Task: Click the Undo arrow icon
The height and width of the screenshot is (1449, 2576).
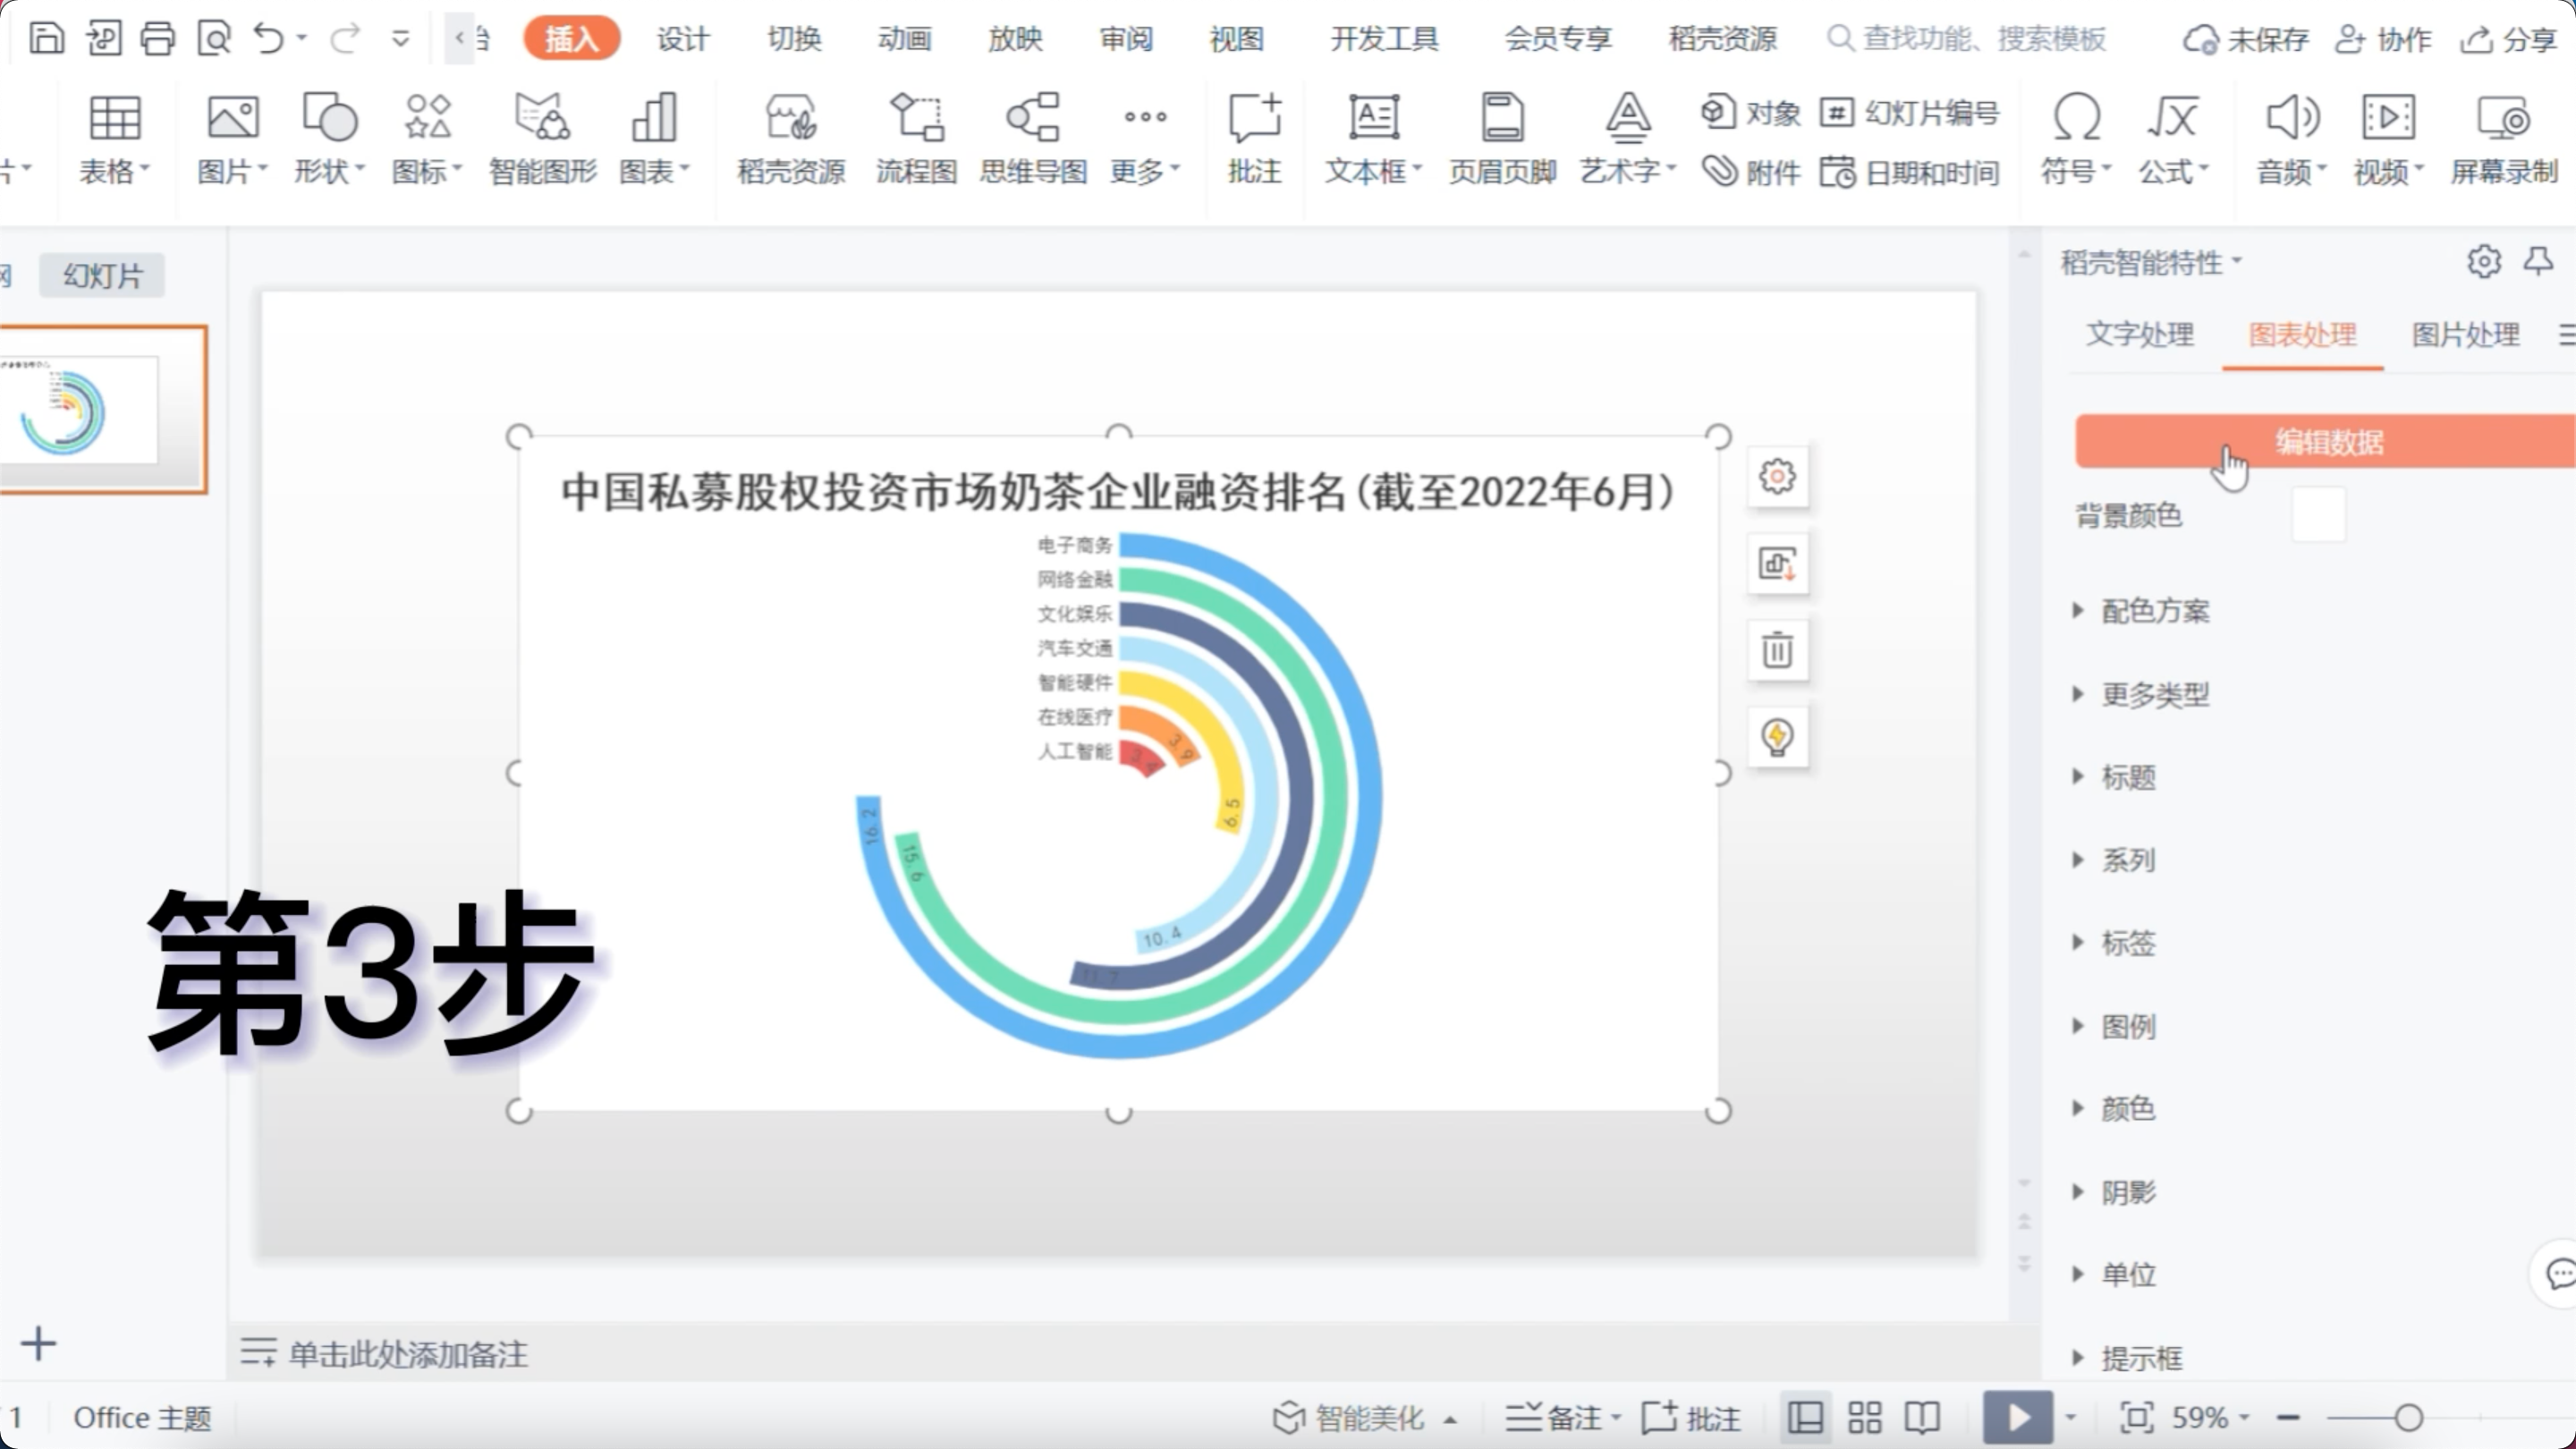Action: click(269, 38)
